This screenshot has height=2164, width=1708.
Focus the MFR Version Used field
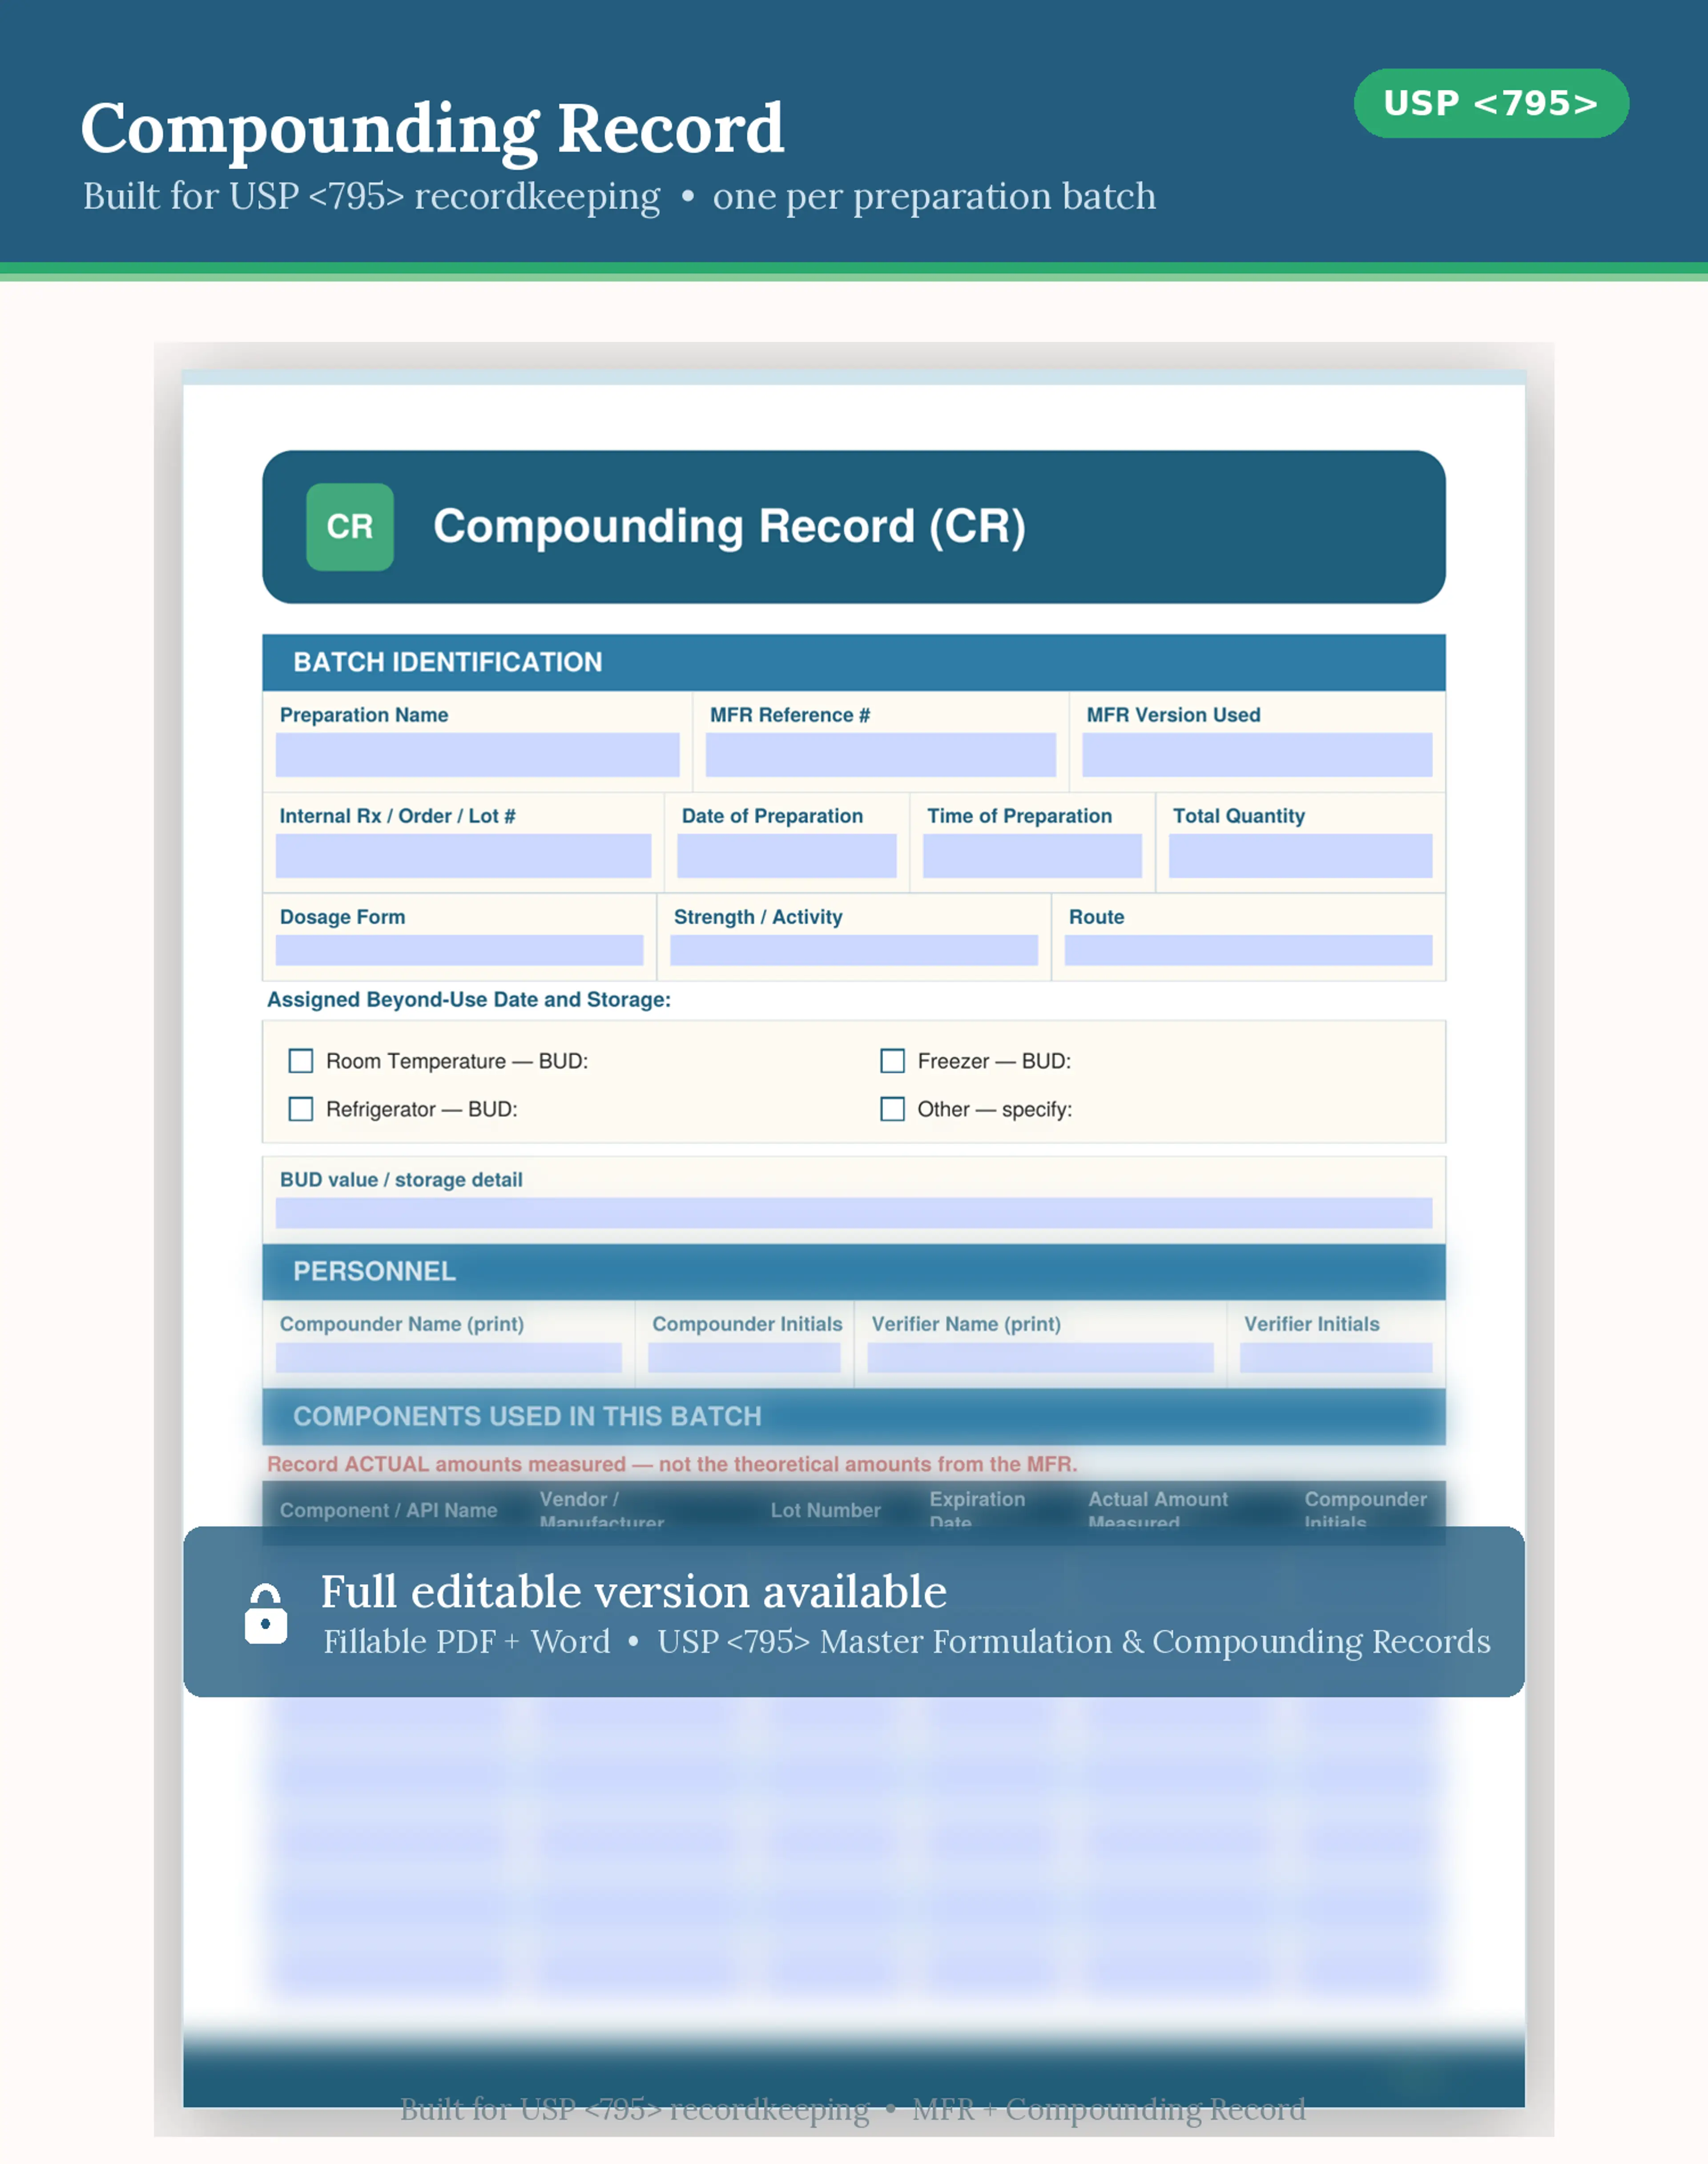coord(1256,755)
